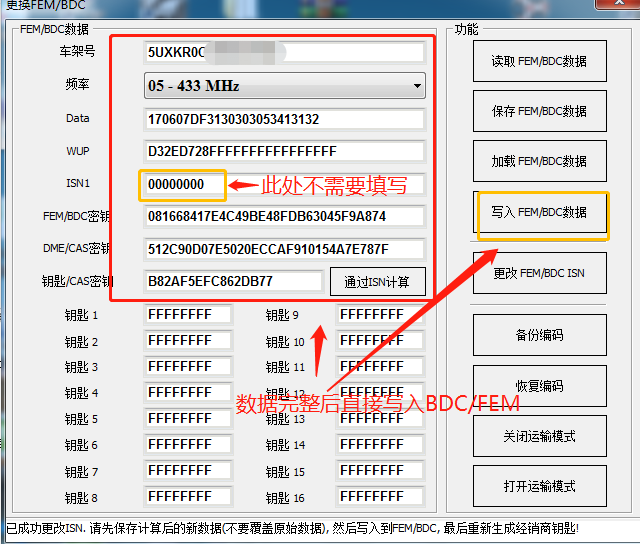Click the 钥匙 5 value field
This screenshot has height=544, width=640.
pos(188,418)
